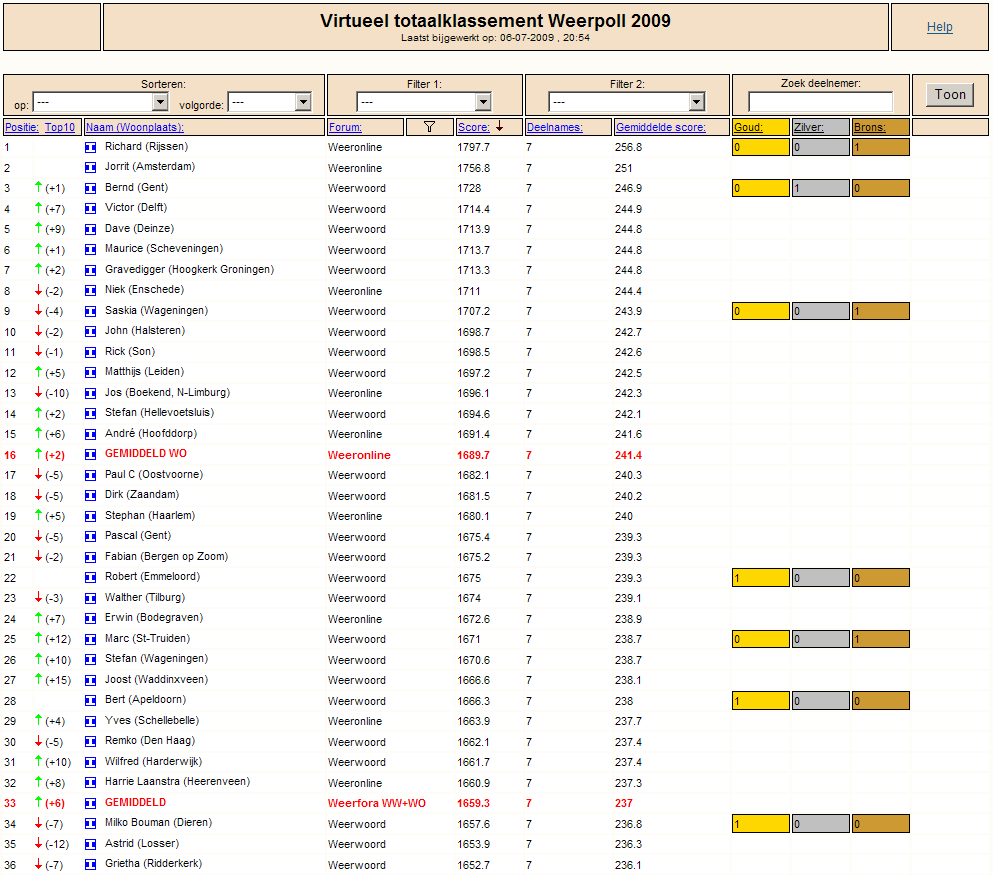Open the Help link
This screenshot has height=875, width=993.
click(939, 27)
